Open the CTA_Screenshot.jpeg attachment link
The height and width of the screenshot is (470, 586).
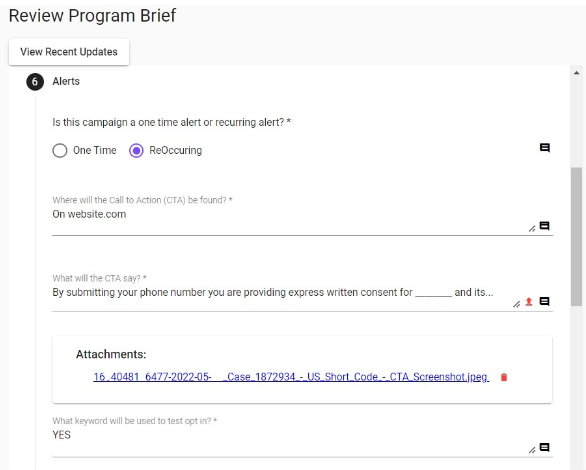(x=291, y=377)
